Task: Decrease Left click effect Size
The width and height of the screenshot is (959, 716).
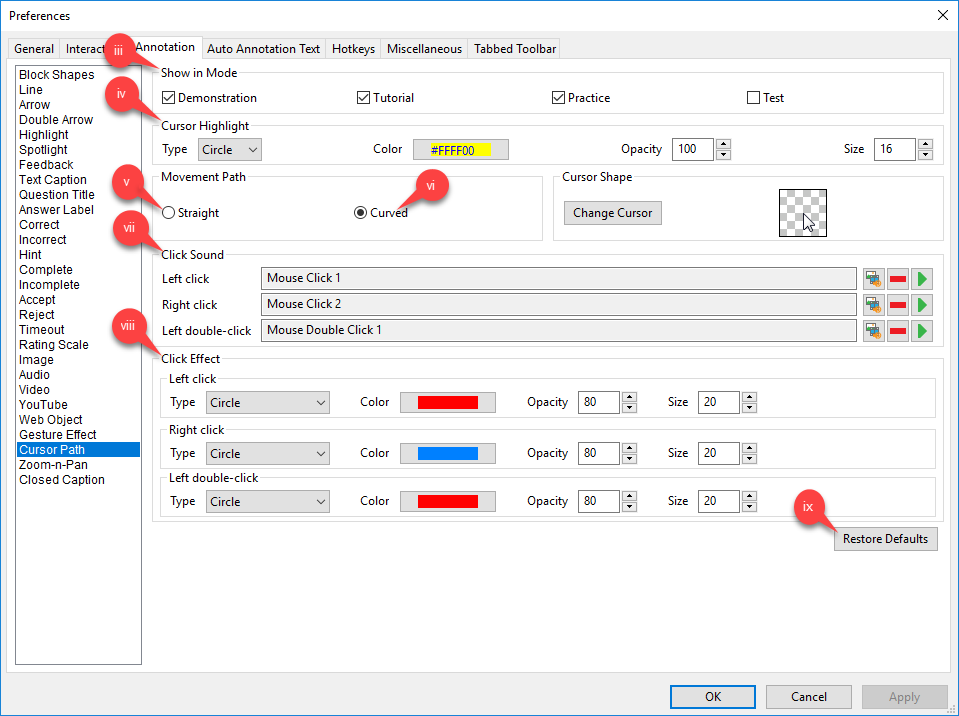Action: (749, 408)
